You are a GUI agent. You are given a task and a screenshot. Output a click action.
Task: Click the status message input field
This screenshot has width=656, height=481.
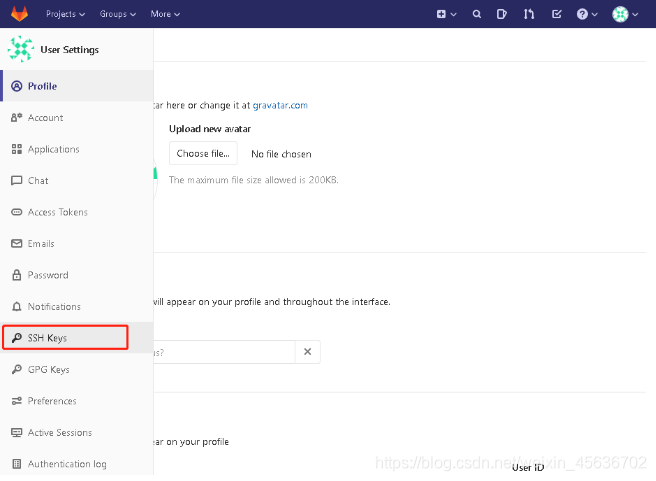pos(224,352)
